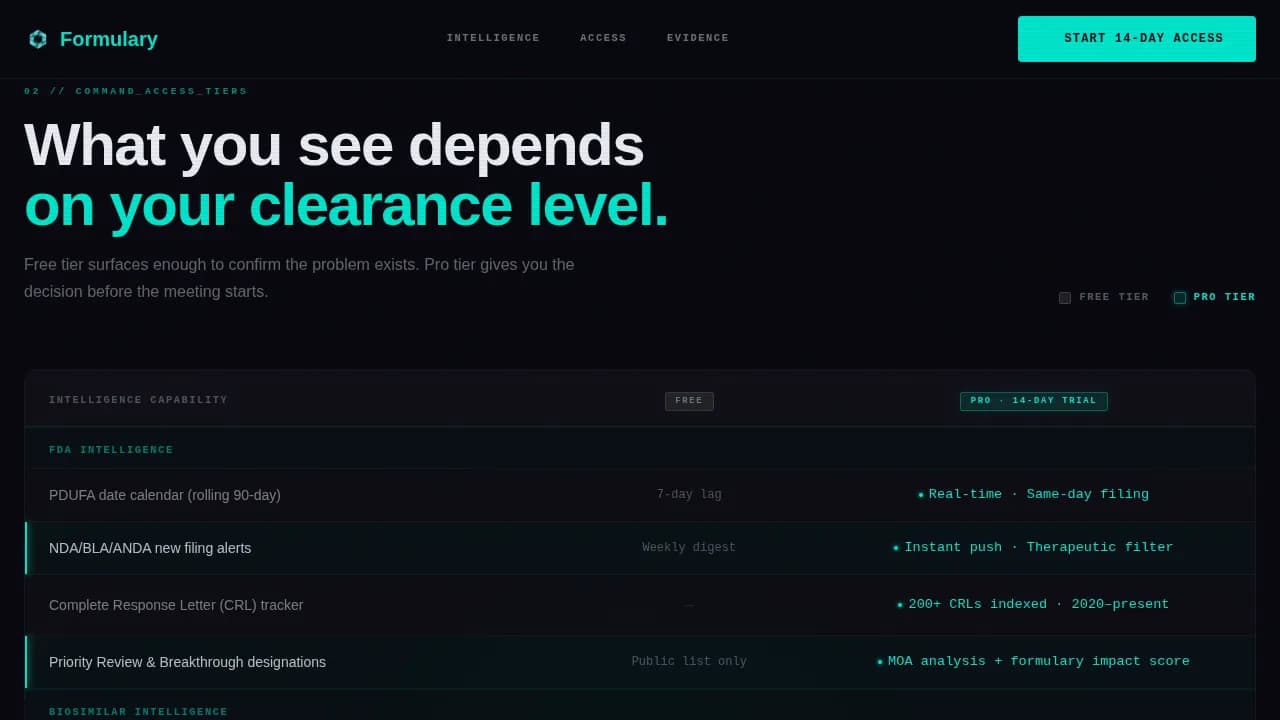Click the FREE column badge

689,401
